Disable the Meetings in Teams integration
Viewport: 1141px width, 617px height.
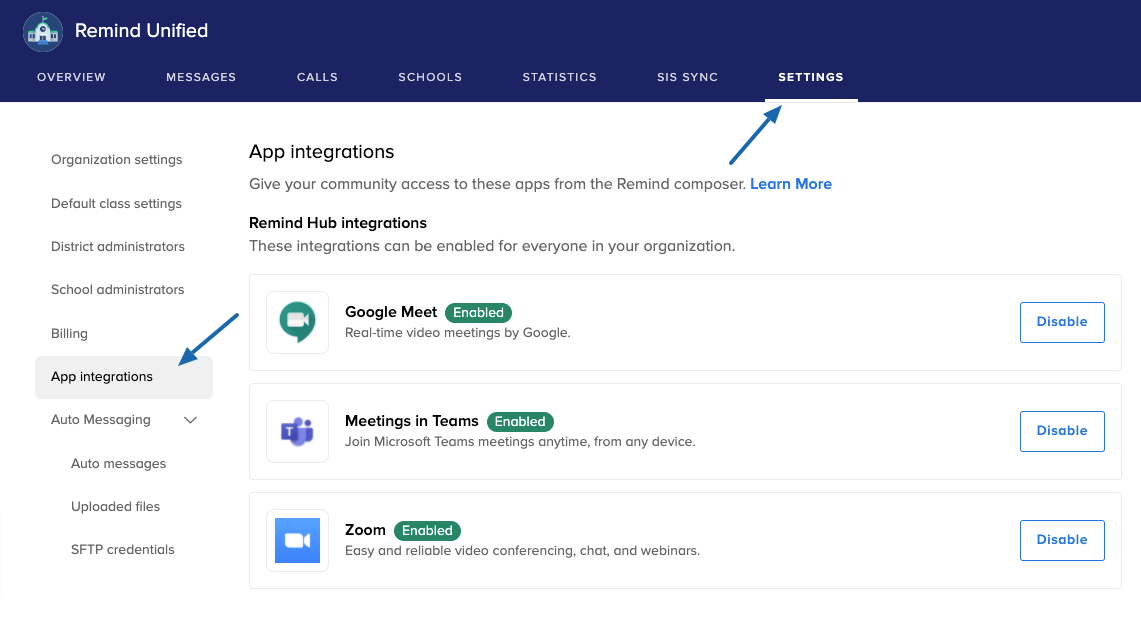coord(1061,431)
